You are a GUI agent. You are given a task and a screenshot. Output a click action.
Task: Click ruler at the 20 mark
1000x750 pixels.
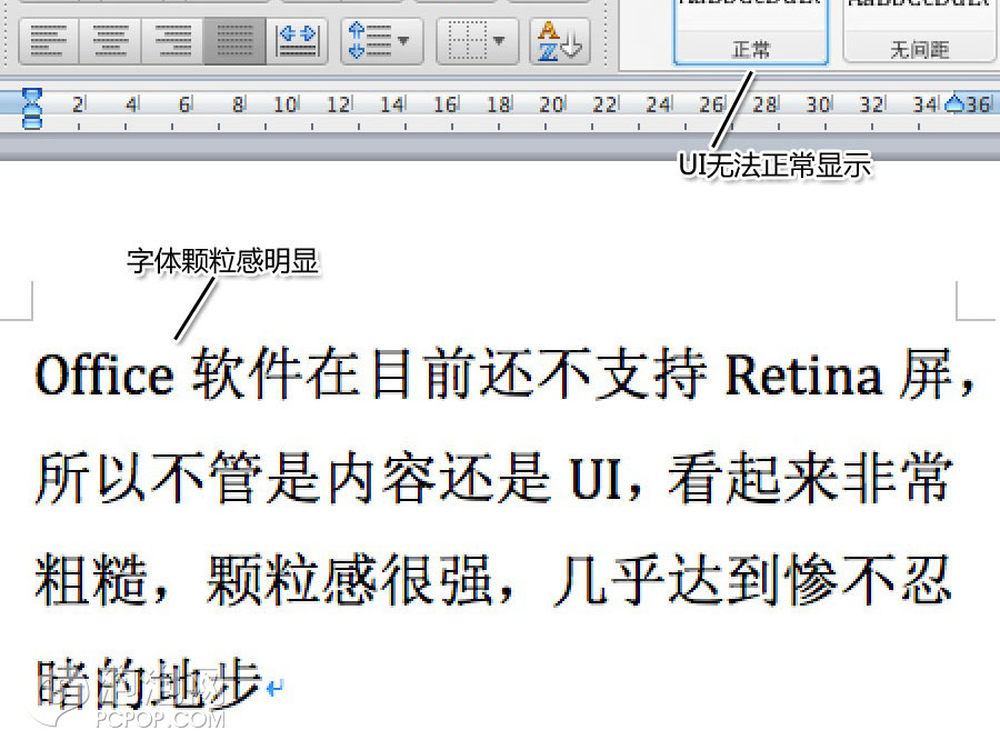pos(551,104)
